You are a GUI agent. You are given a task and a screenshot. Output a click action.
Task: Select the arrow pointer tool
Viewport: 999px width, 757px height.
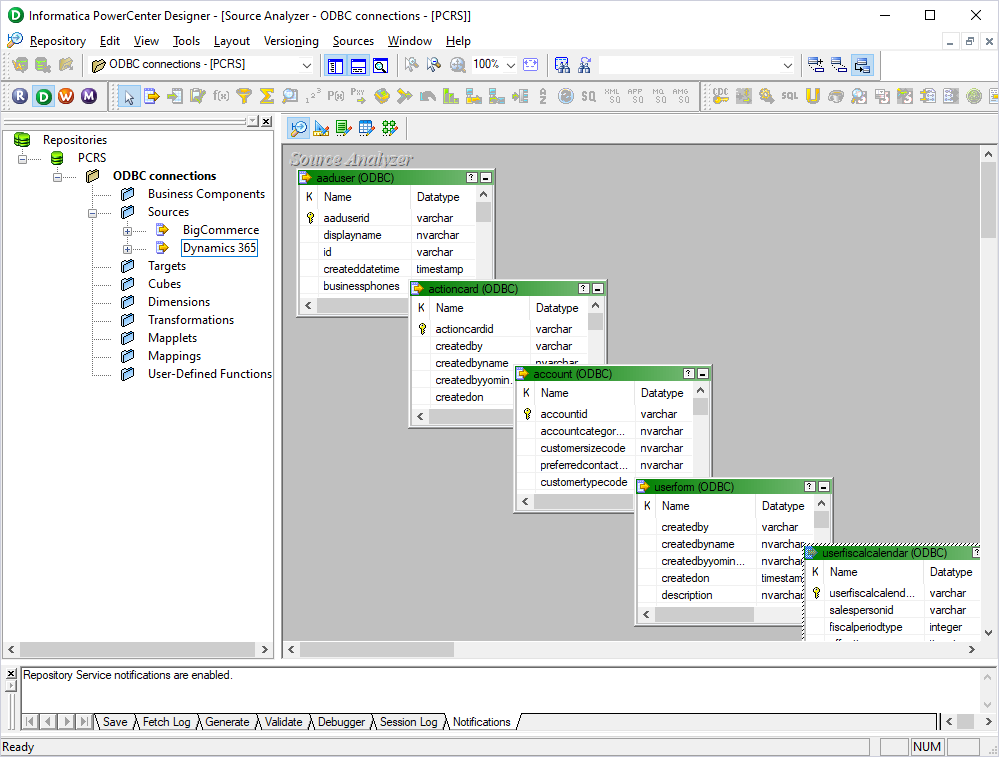pyautogui.click(x=131, y=96)
